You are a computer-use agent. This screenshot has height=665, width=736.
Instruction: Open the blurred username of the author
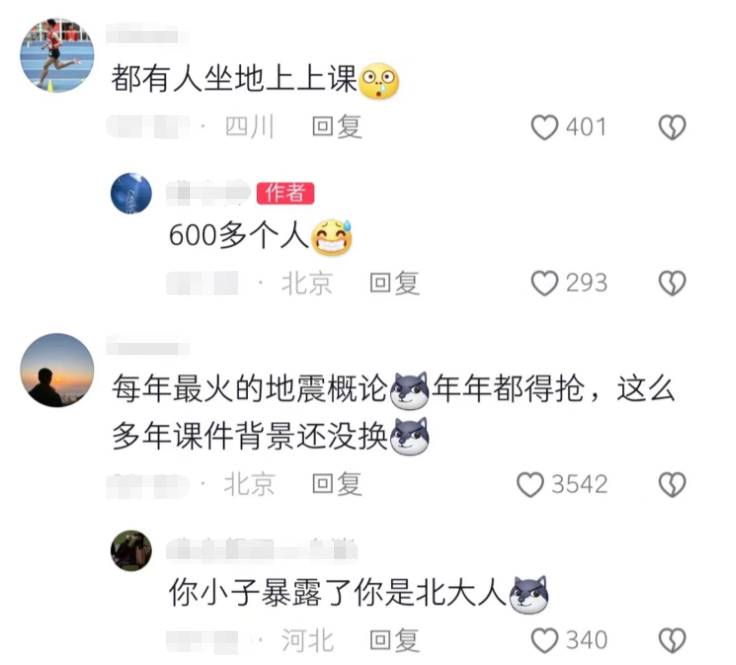[208, 193]
